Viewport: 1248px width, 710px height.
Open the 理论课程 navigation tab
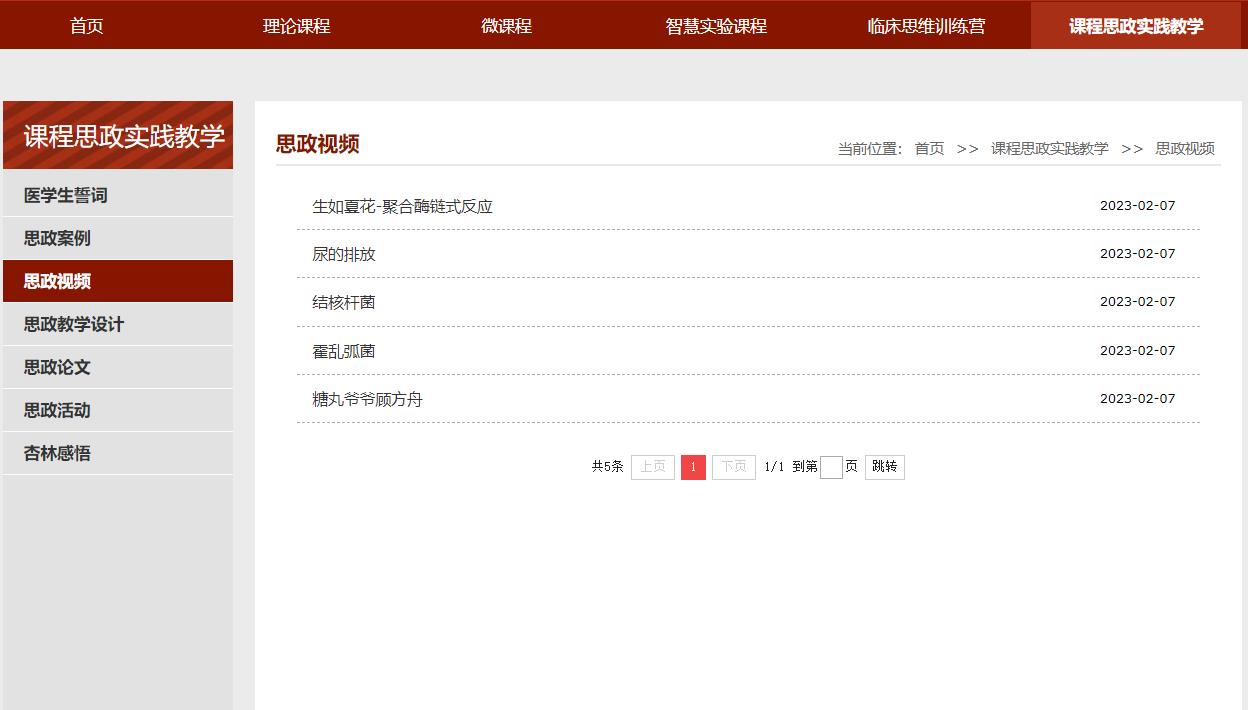point(295,25)
